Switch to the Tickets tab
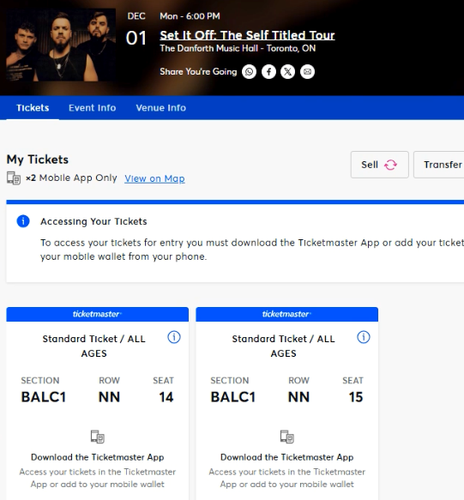 (x=33, y=108)
